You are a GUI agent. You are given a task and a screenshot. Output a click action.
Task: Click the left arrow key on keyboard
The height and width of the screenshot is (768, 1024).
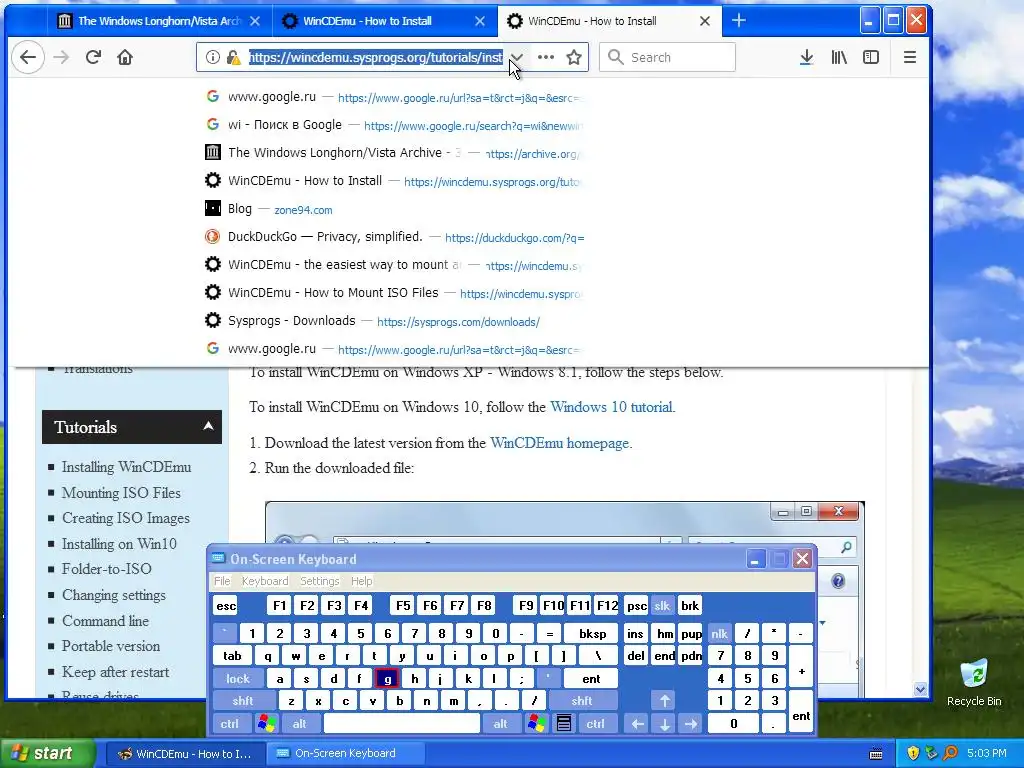638,724
